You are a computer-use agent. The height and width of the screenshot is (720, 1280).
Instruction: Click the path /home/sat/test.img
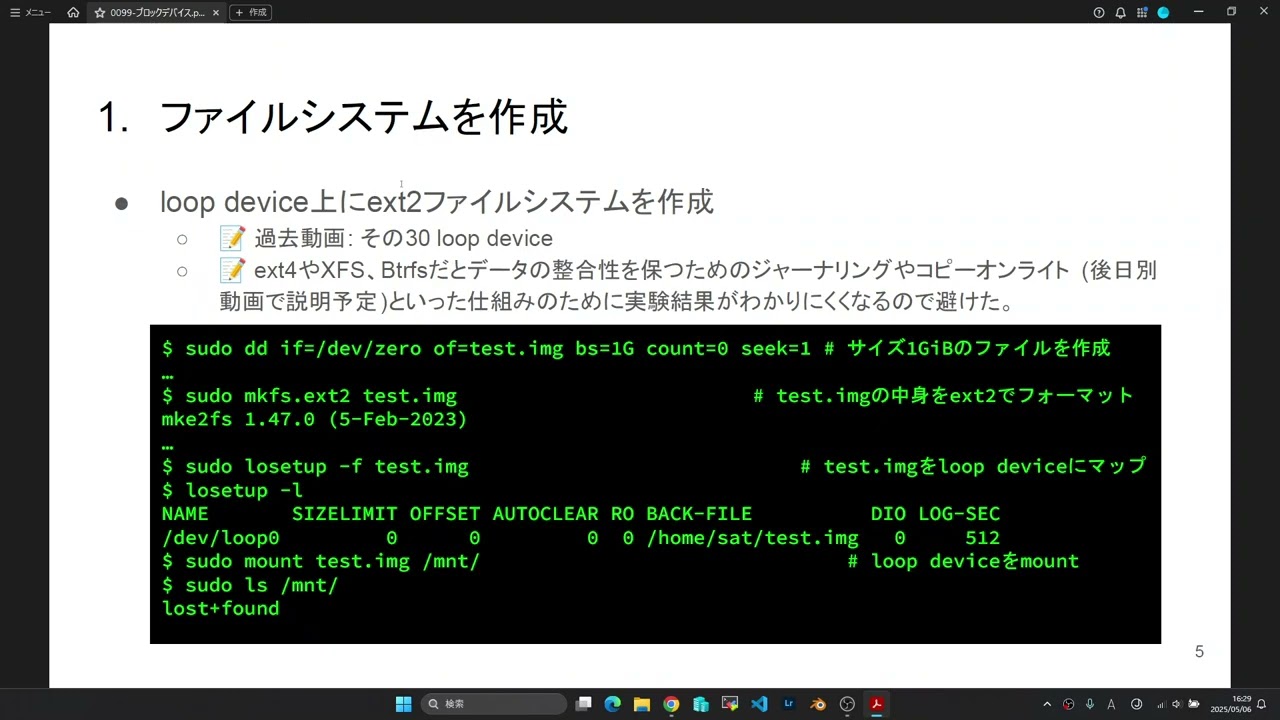pyautogui.click(x=752, y=538)
